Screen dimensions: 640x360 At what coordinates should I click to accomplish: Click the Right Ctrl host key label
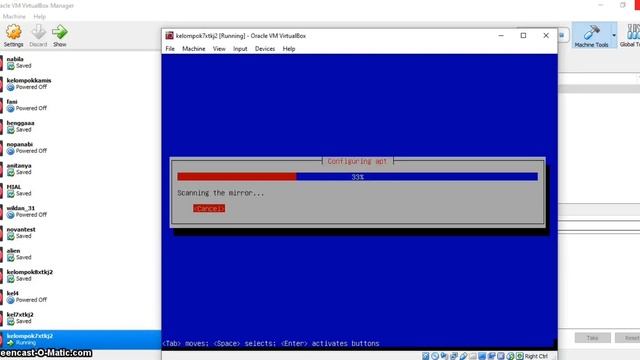pyautogui.click(x=536, y=356)
